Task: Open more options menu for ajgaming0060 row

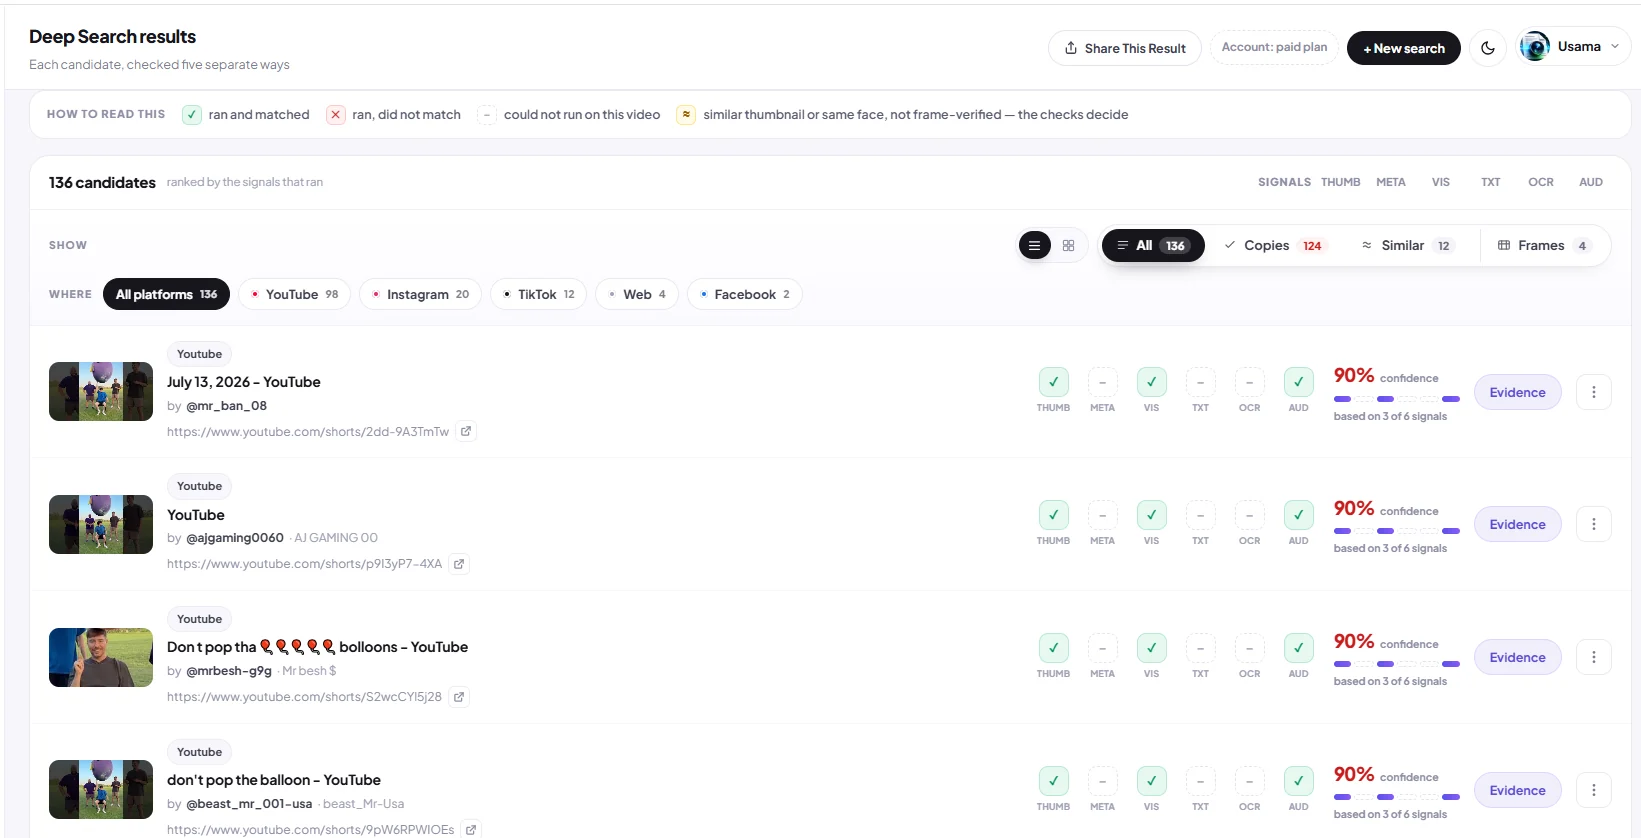Action: [x=1594, y=524]
